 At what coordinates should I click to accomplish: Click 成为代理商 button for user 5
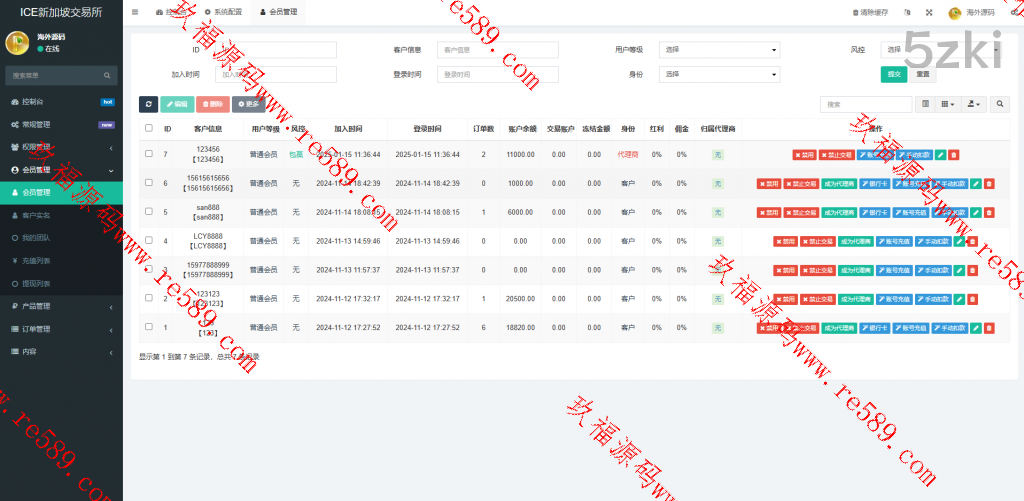point(839,212)
